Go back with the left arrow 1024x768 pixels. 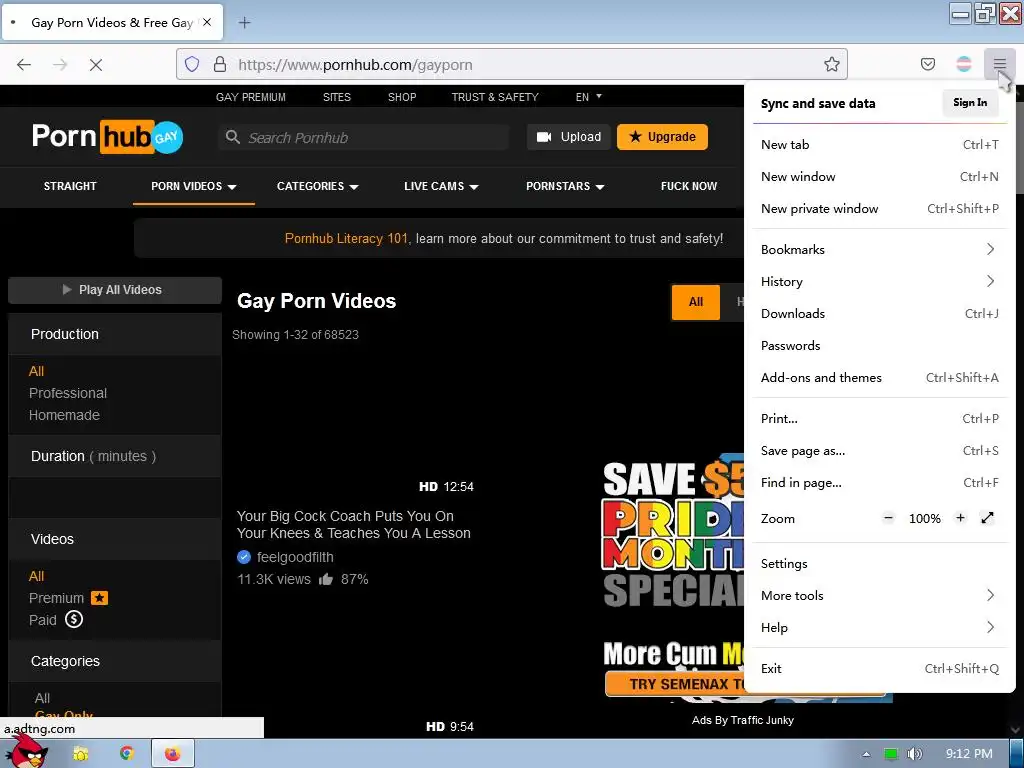pos(24,64)
